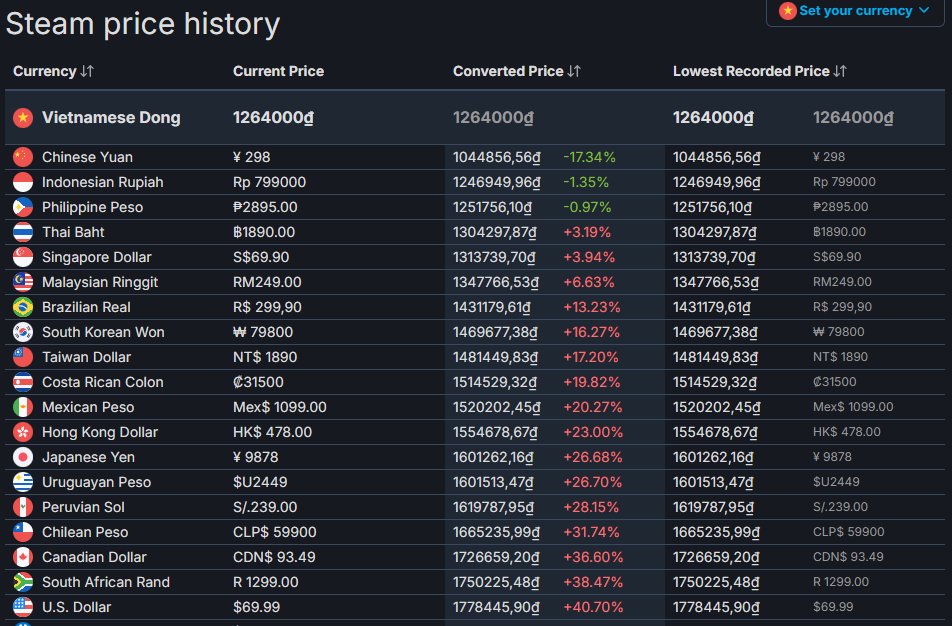
Task: Select the Indonesian Rupiah currency name
Action: point(103,182)
